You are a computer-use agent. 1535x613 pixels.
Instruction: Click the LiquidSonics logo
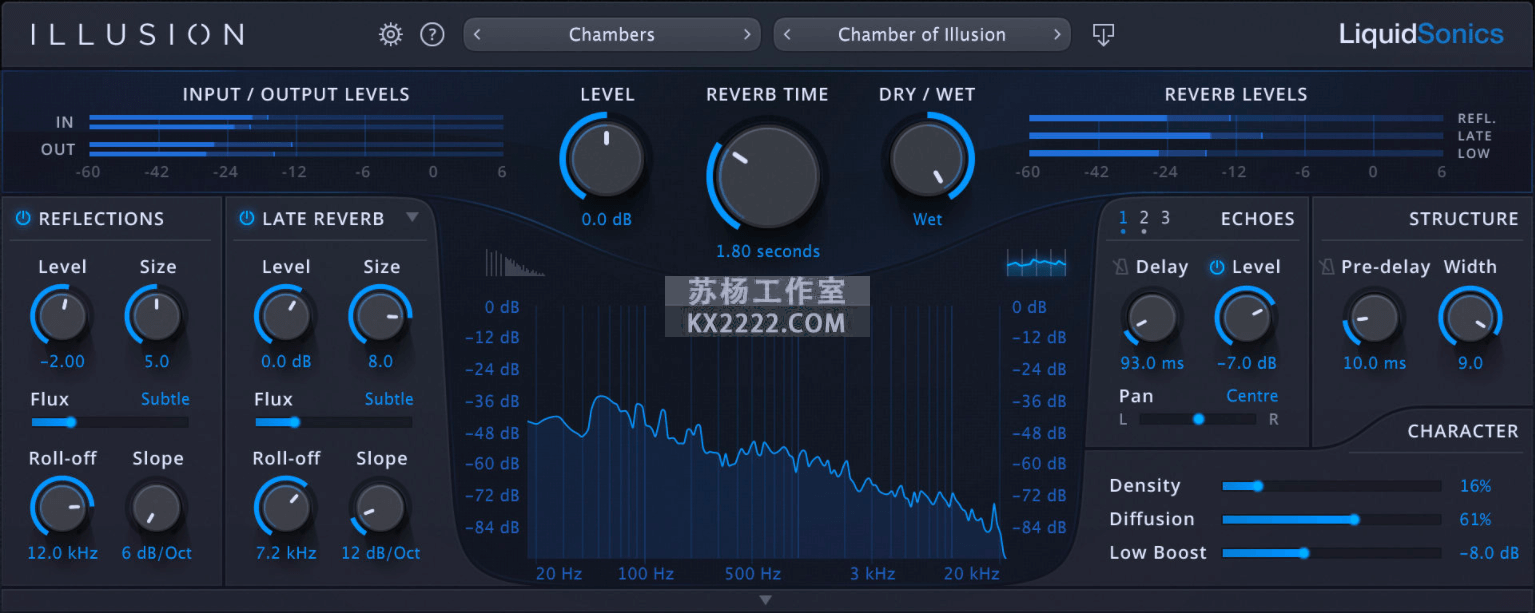tap(1421, 35)
